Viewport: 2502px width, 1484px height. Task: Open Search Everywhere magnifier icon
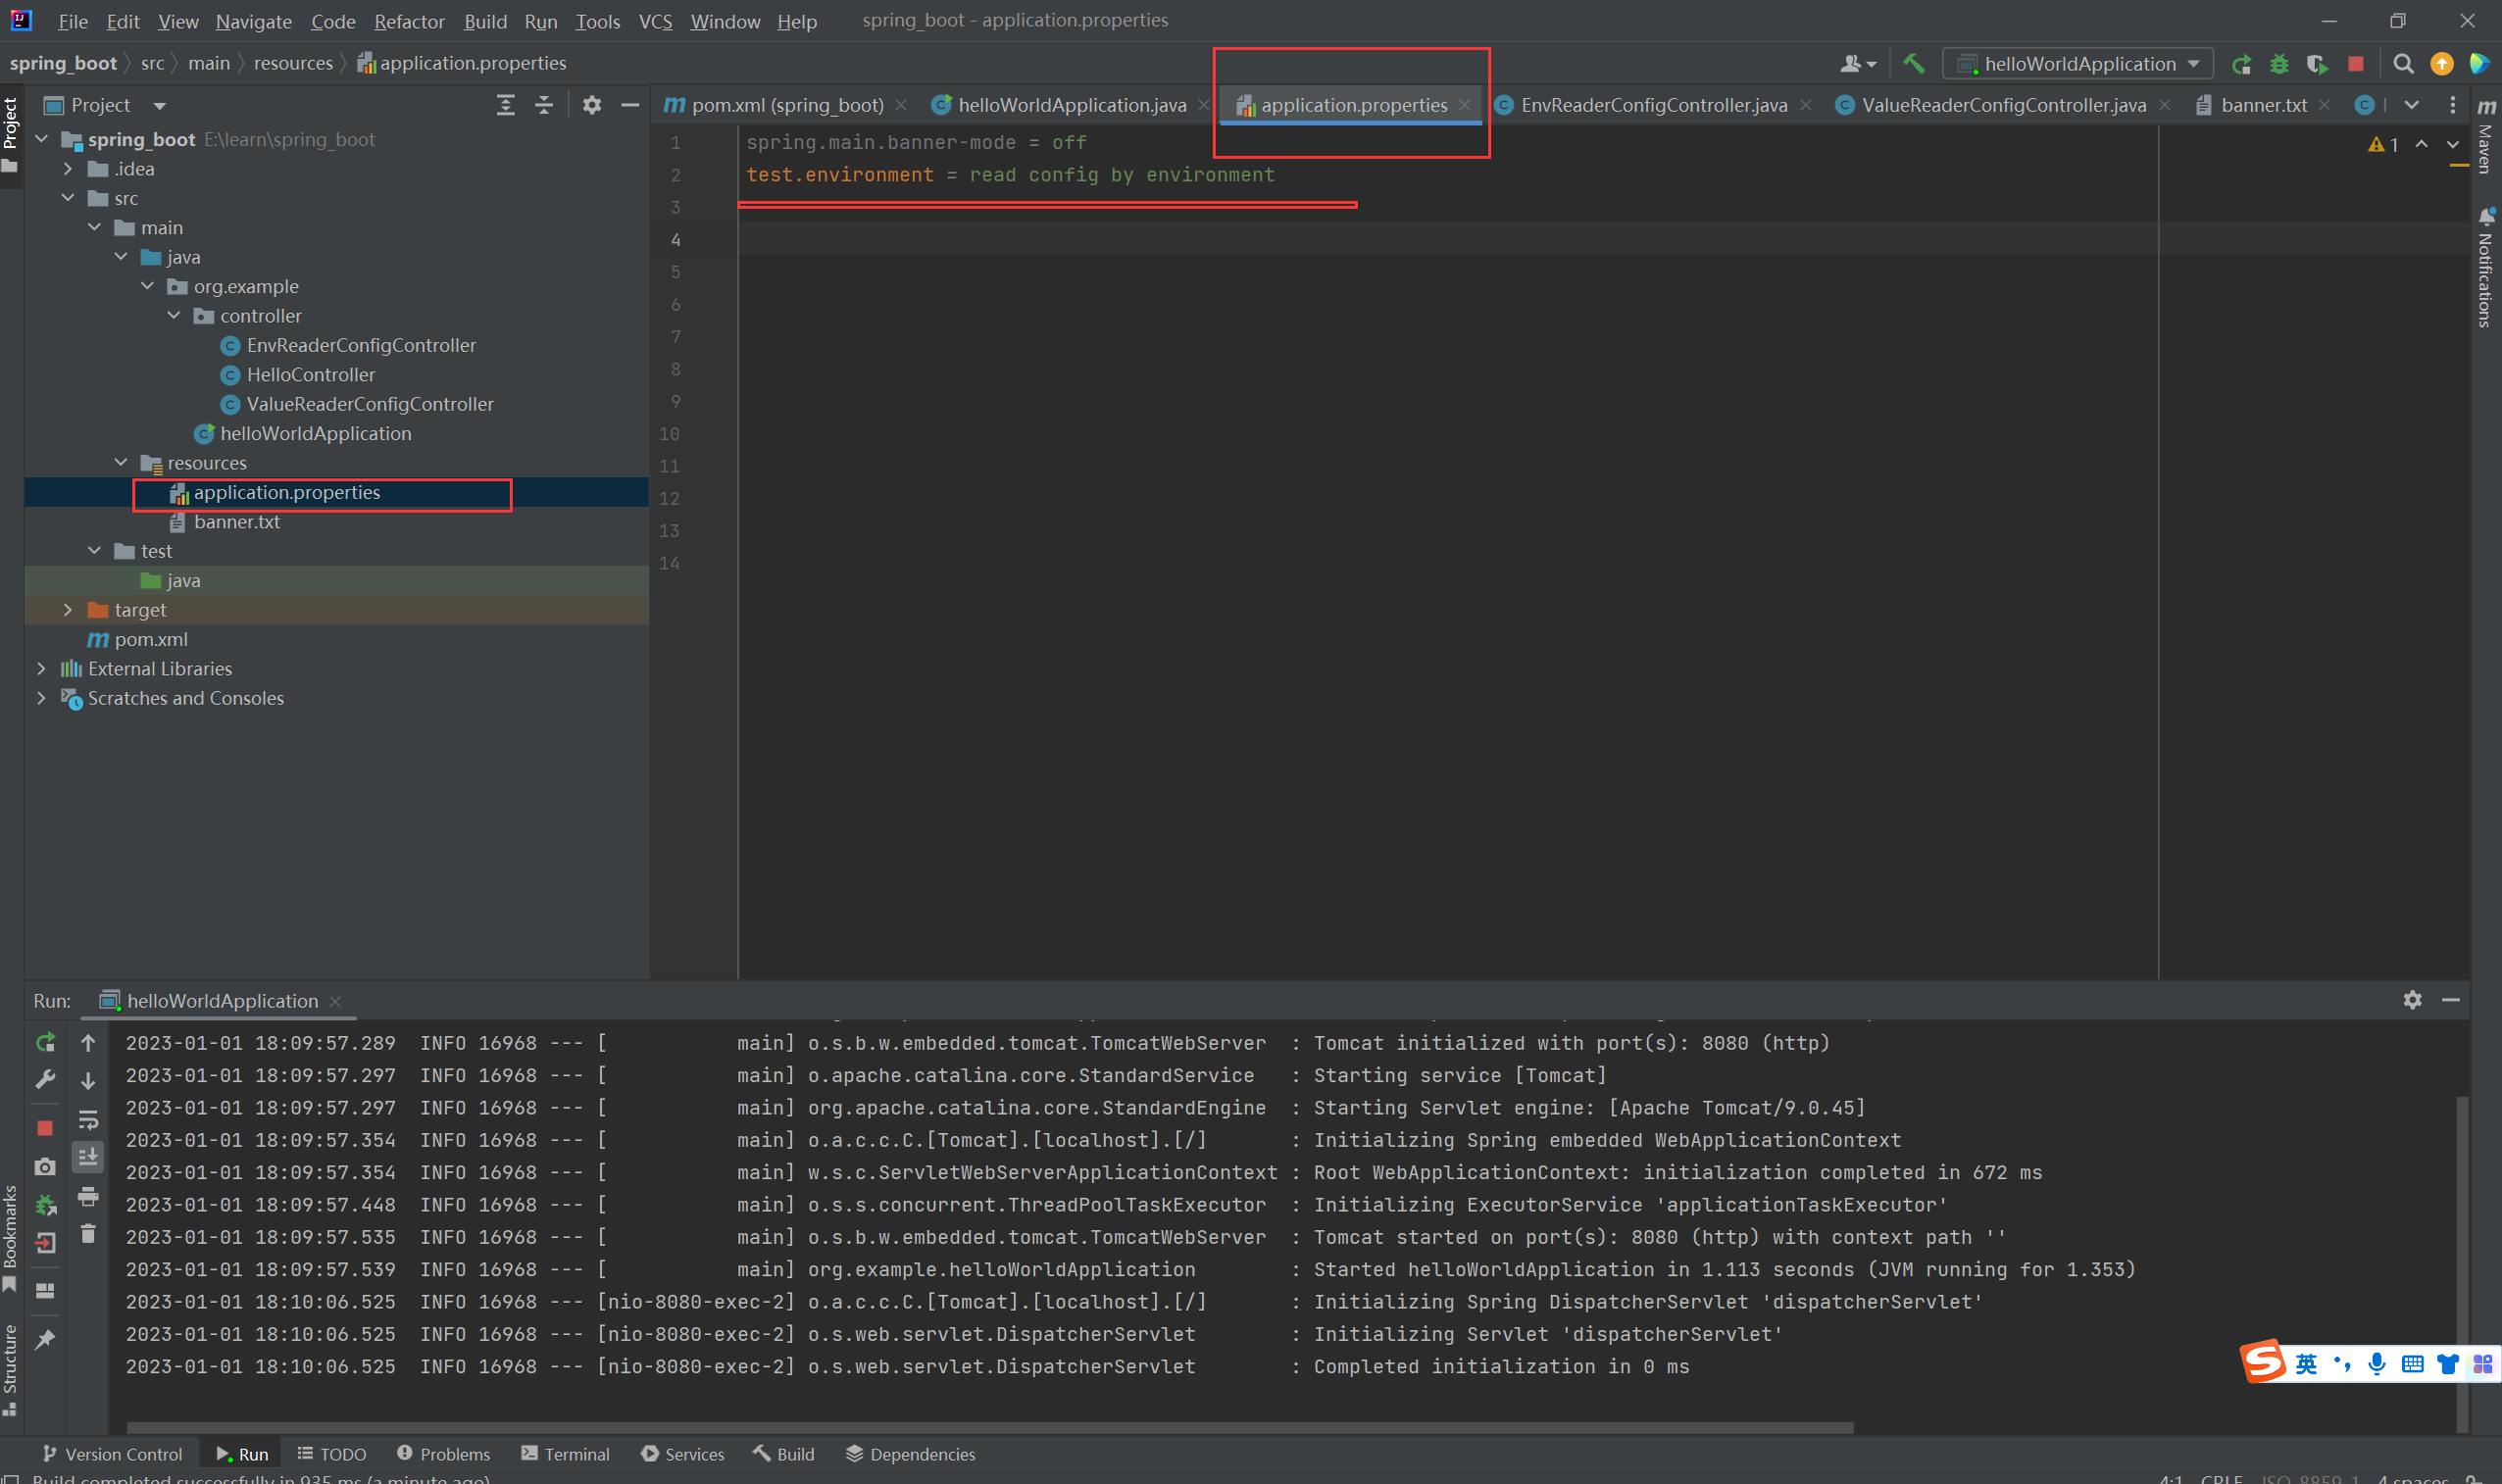(x=2403, y=64)
